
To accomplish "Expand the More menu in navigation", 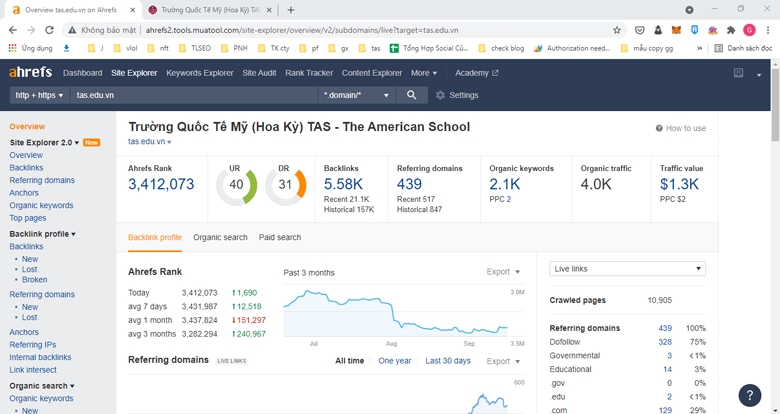I will pos(424,73).
